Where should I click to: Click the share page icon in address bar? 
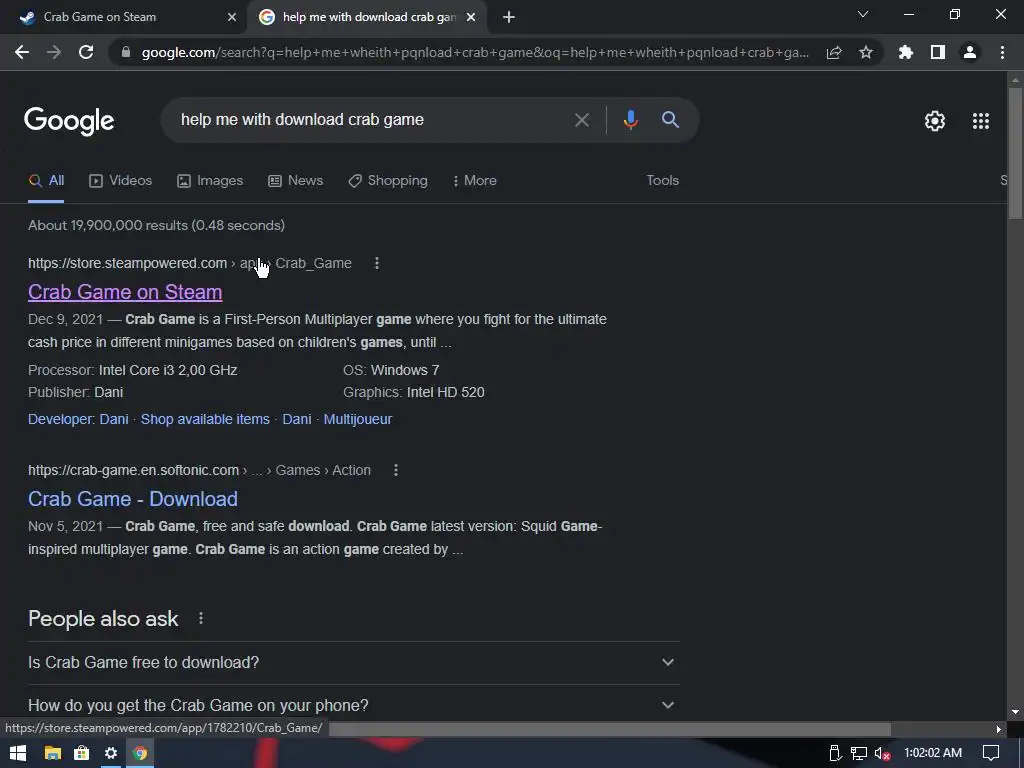click(x=834, y=53)
